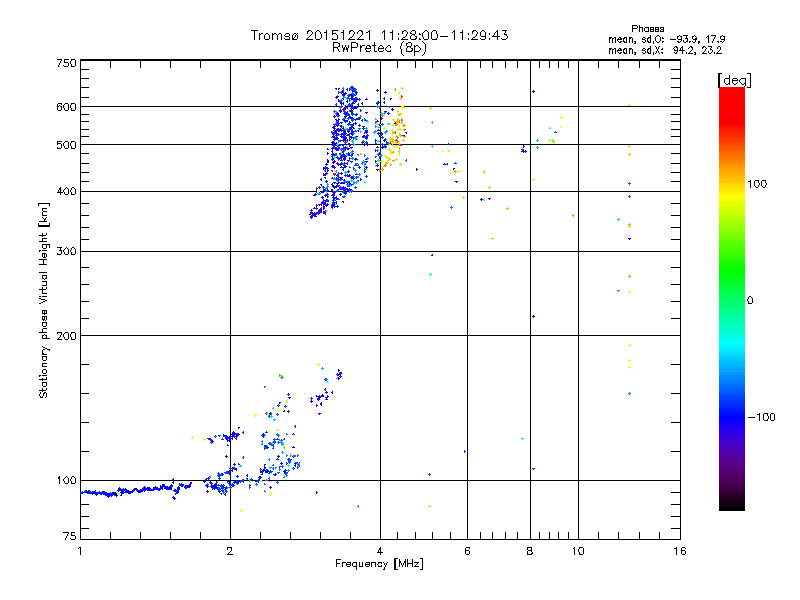Click the 'mean, sd,X: 94.2, 23.2' text
Screen dimensions: 800x600
coord(665,50)
